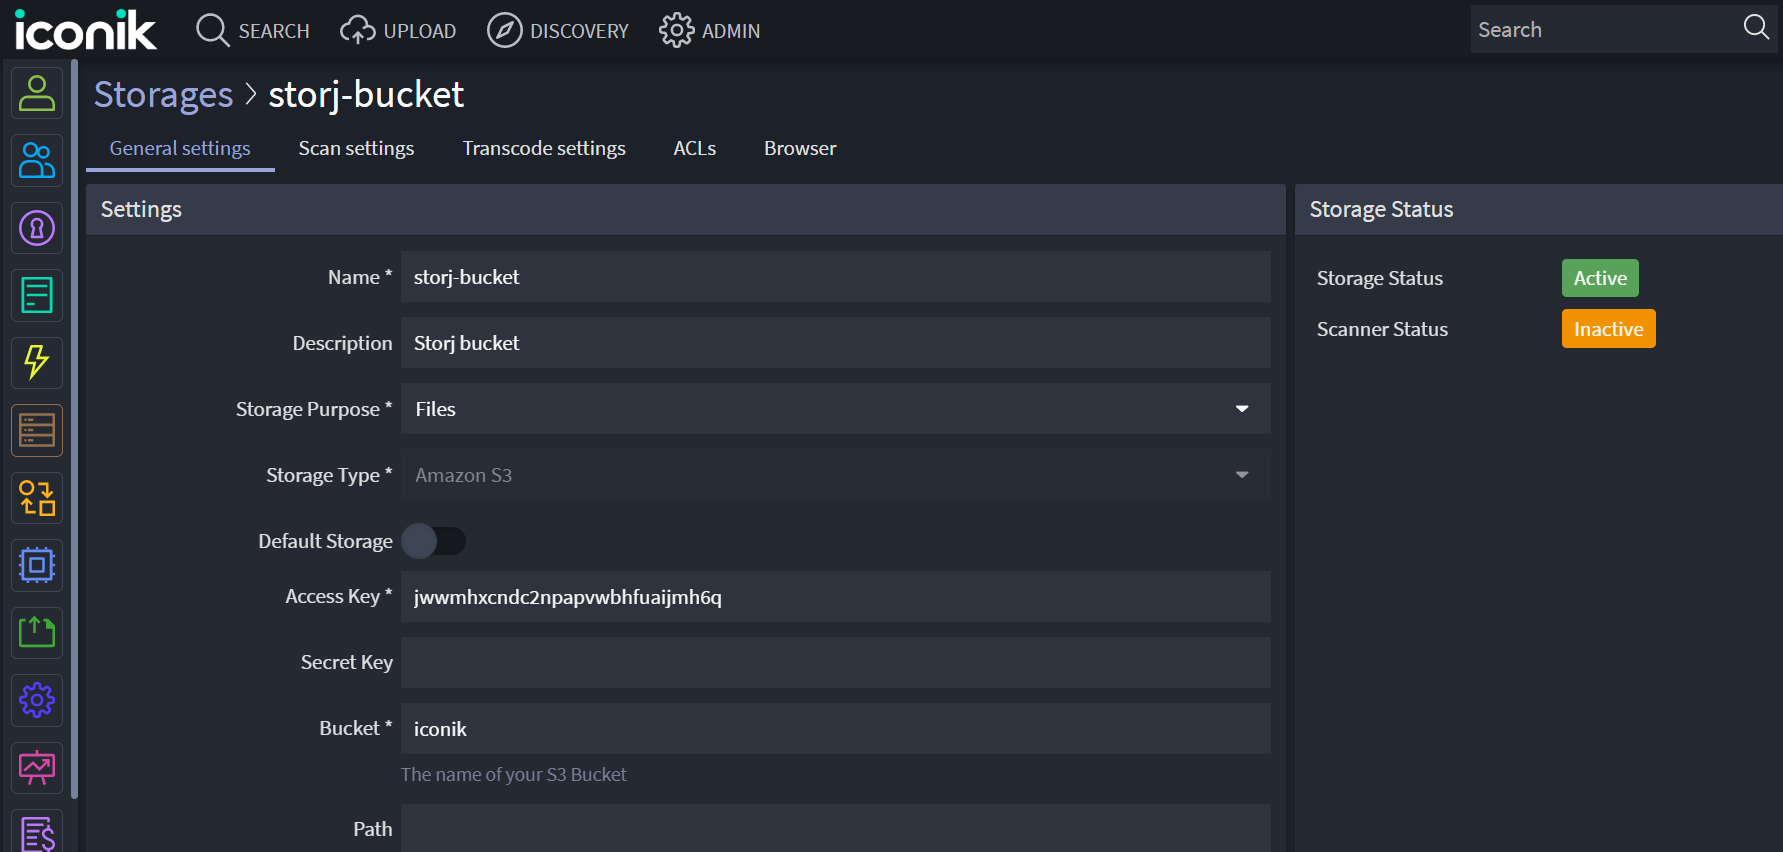
Task: Click the Storage Status panel heading
Action: point(1381,209)
